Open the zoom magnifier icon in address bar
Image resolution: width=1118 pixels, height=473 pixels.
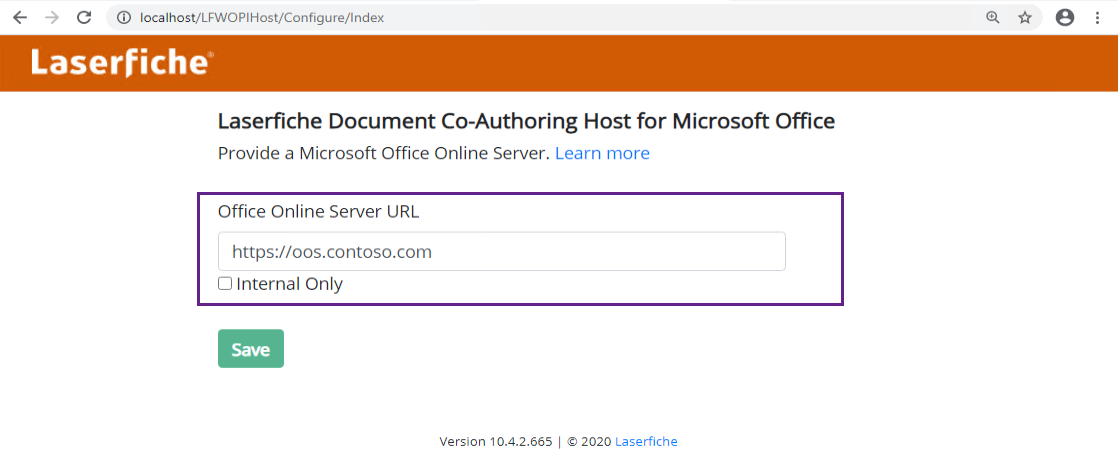(x=993, y=18)
